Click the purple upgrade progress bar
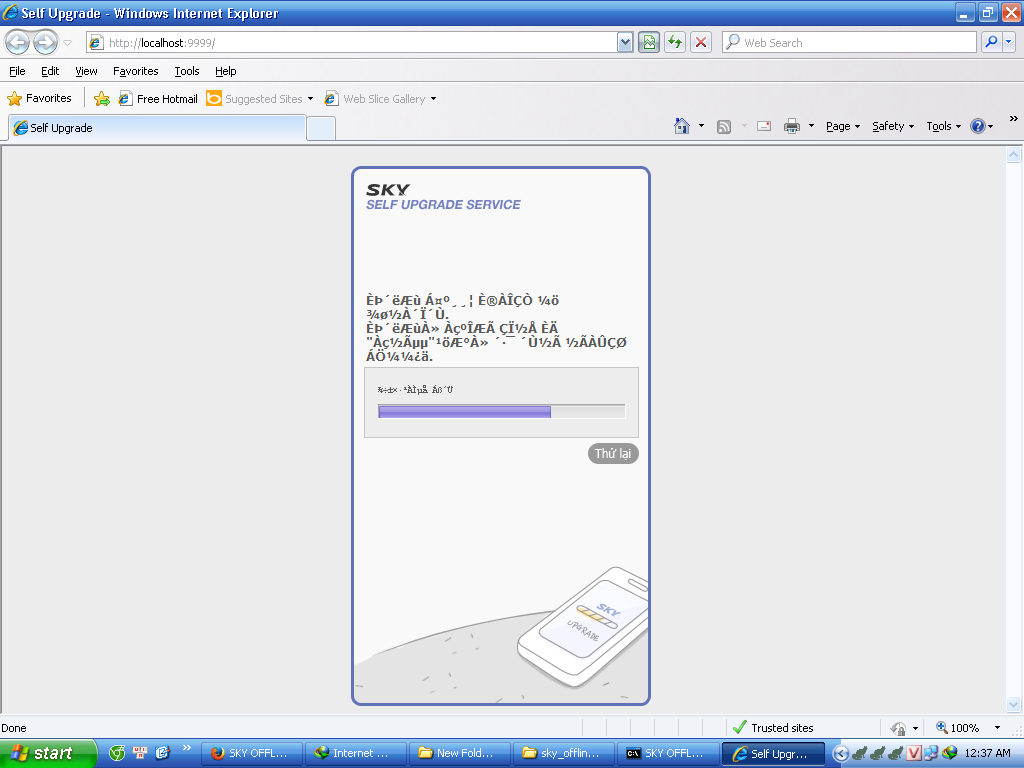Screen dimensions: 1024x768 coord(465,411)
